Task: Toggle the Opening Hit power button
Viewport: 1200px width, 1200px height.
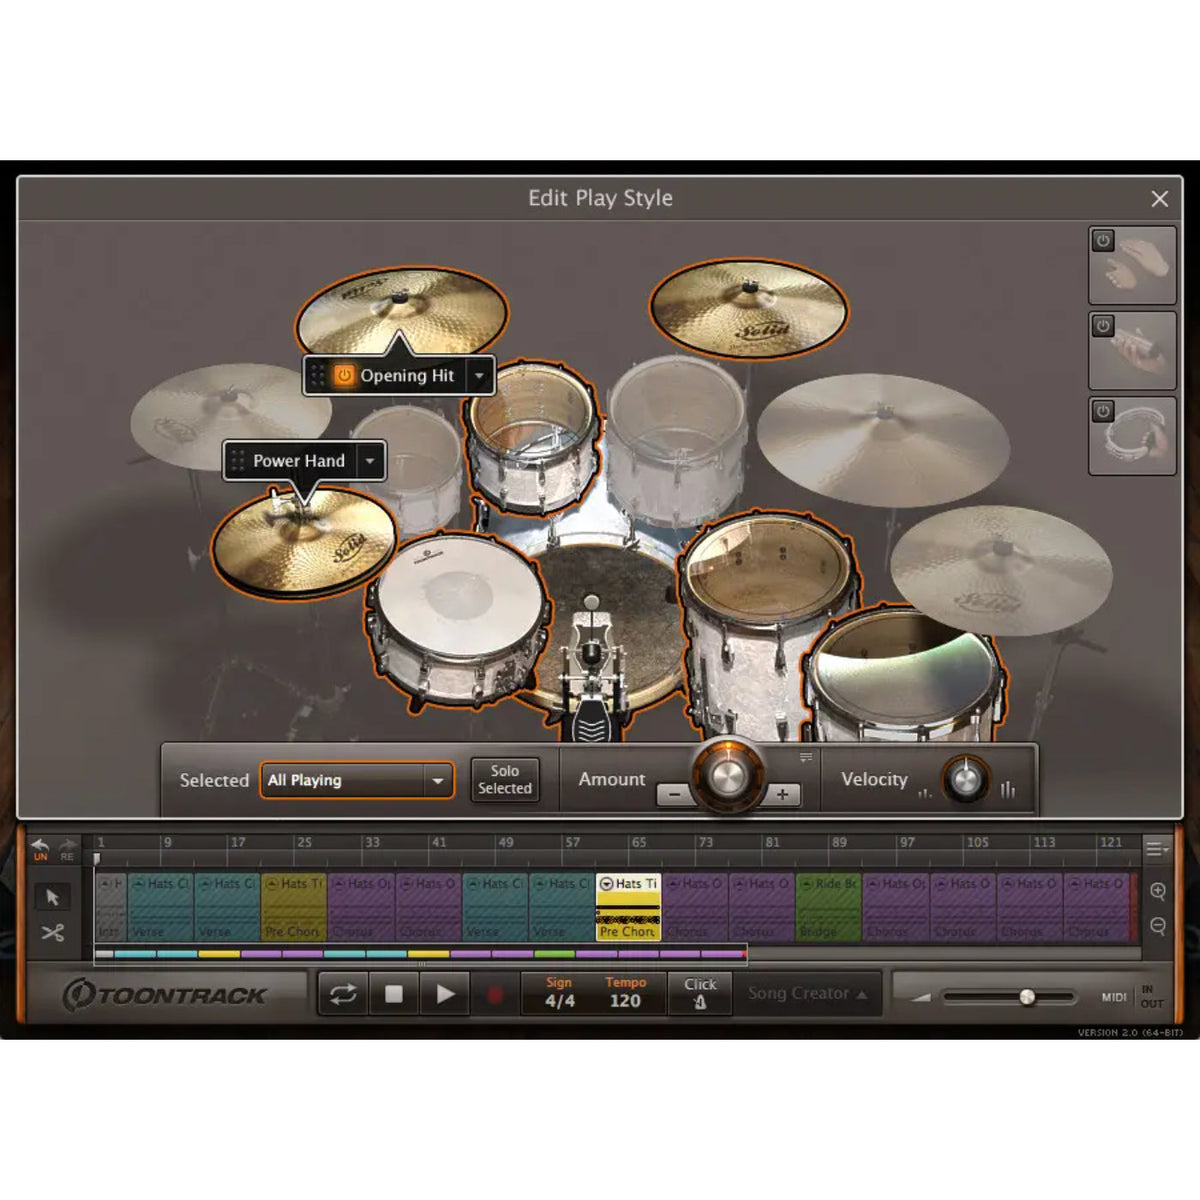Action: click(344, 376)
